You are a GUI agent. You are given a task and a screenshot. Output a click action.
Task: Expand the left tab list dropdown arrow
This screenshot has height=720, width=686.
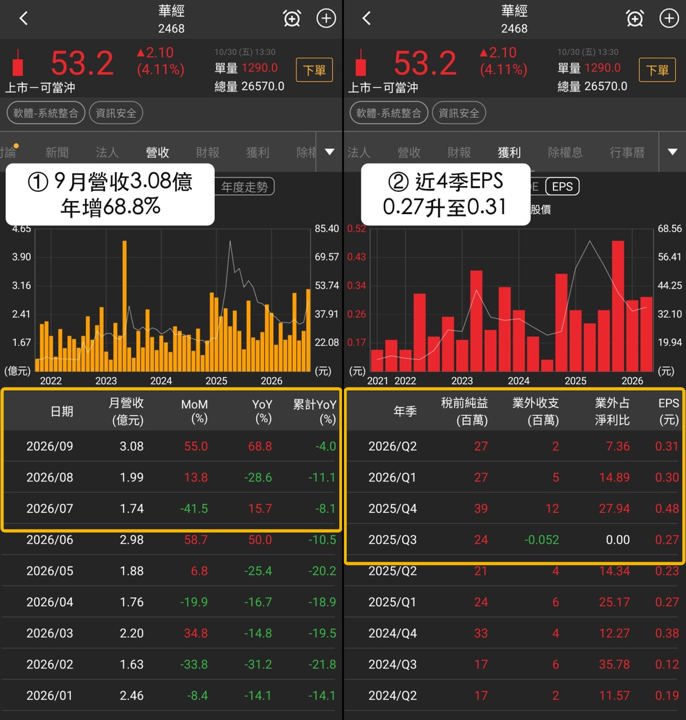click(330, 152)
